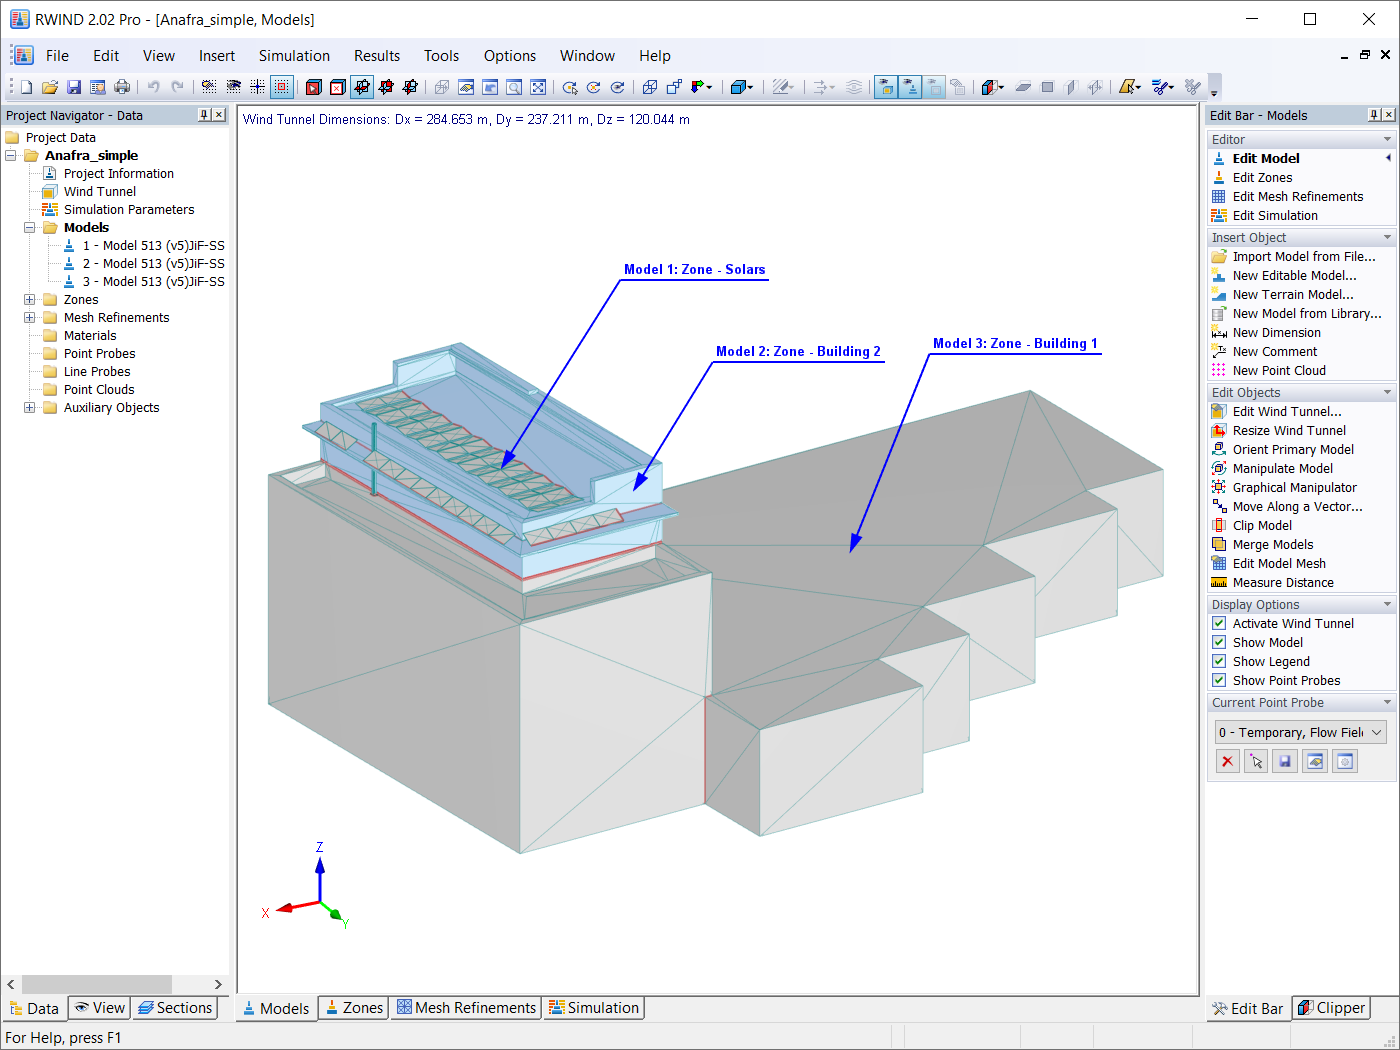Toggle Show Point Probes off

[x=1219, y=680]
